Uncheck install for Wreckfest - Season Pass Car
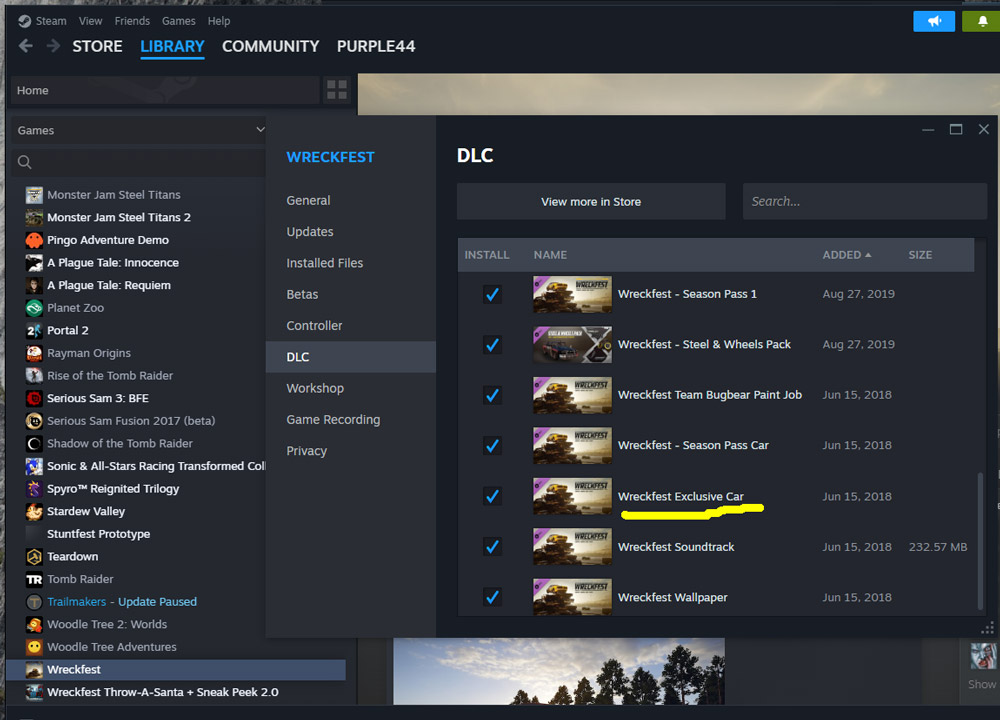Image resolution: width=1000 pixels, height=720 pixels. point(492,445)
